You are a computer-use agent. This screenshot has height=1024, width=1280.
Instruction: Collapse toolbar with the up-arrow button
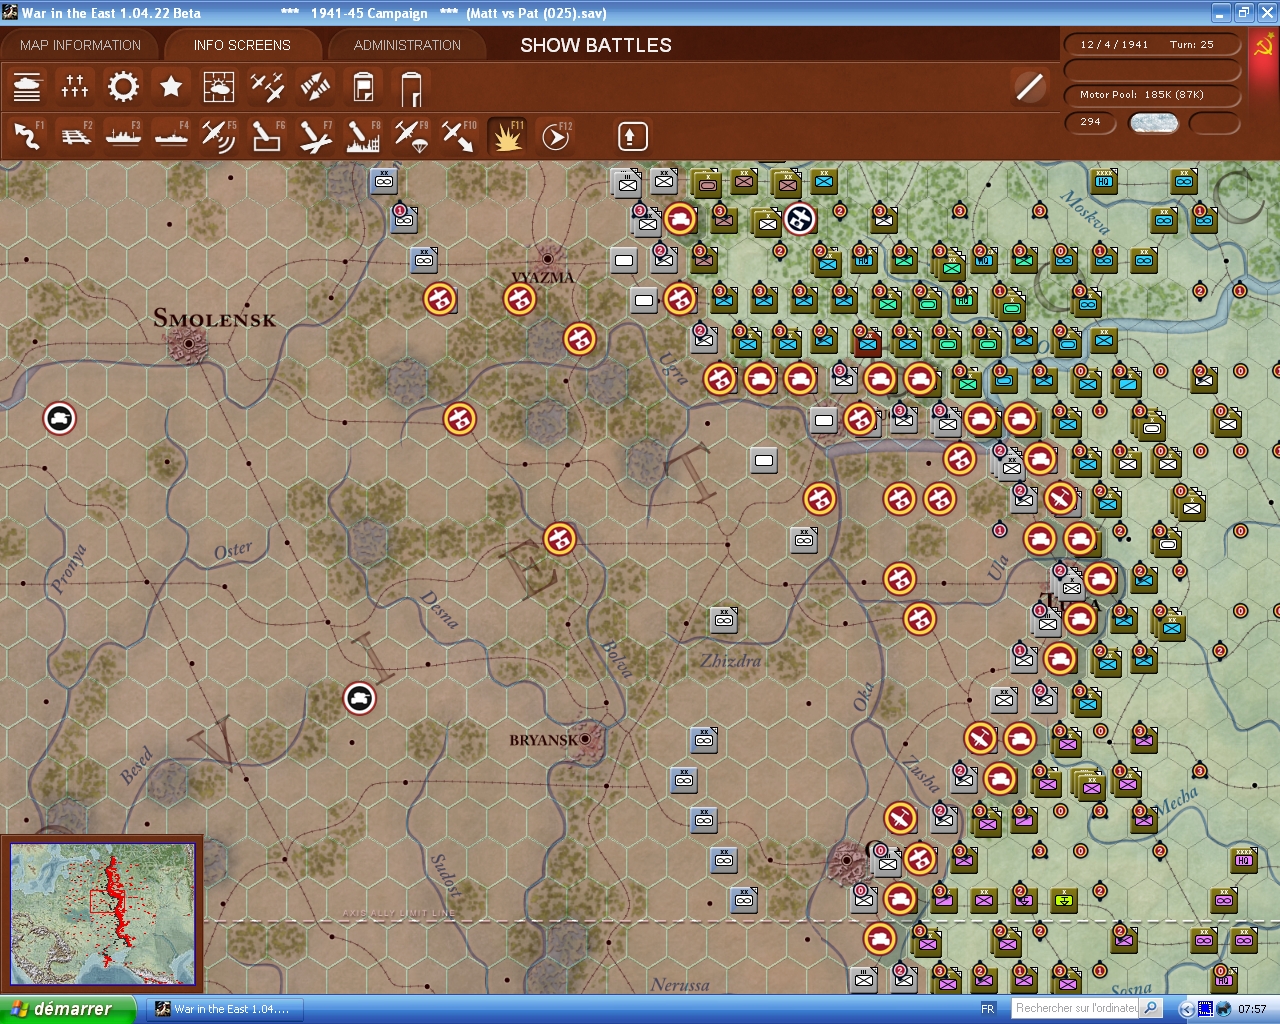(x=632, y=136)
